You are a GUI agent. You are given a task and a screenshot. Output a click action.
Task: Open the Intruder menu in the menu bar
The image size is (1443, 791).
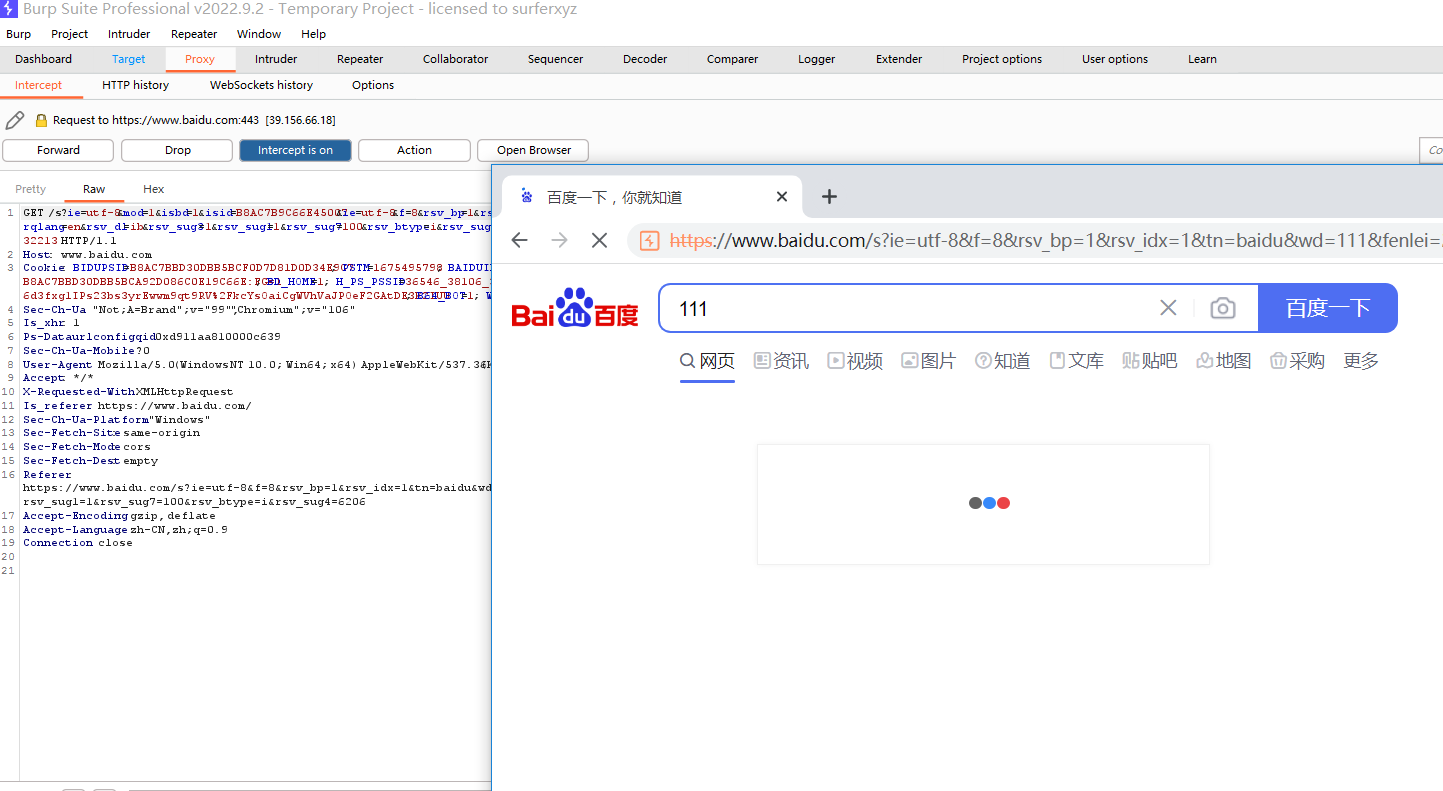pyautogui.click(x=129, y=34)
